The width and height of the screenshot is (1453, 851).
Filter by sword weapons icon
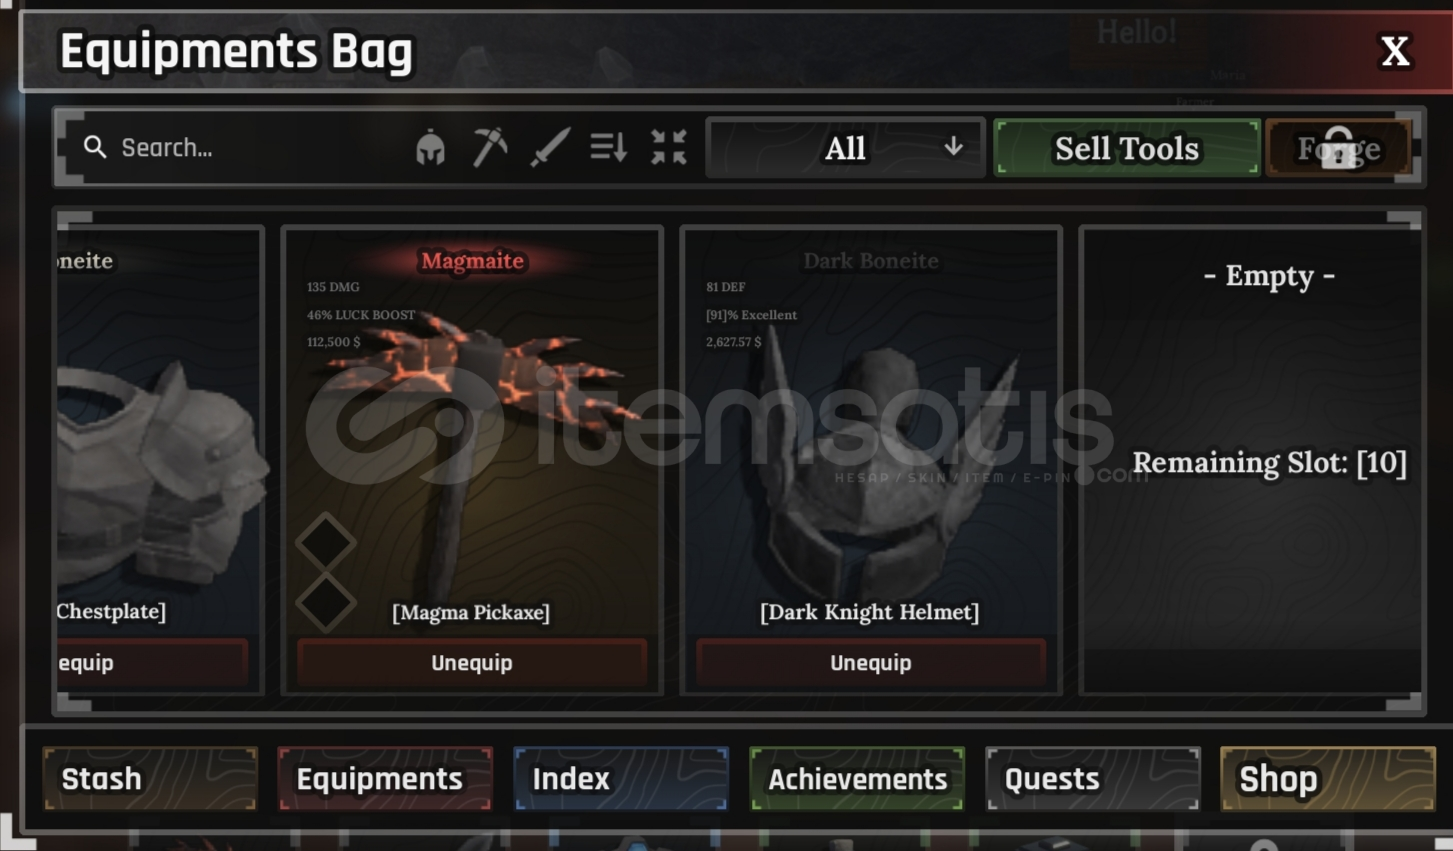(x=549, y=148)
